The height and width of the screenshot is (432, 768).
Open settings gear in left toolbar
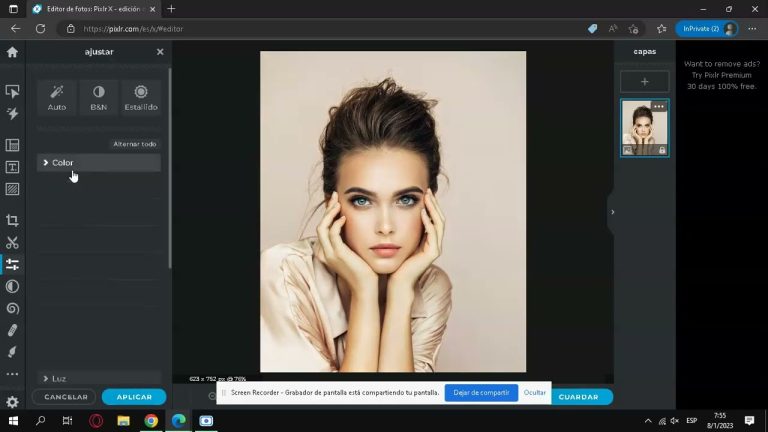point(12,402)
